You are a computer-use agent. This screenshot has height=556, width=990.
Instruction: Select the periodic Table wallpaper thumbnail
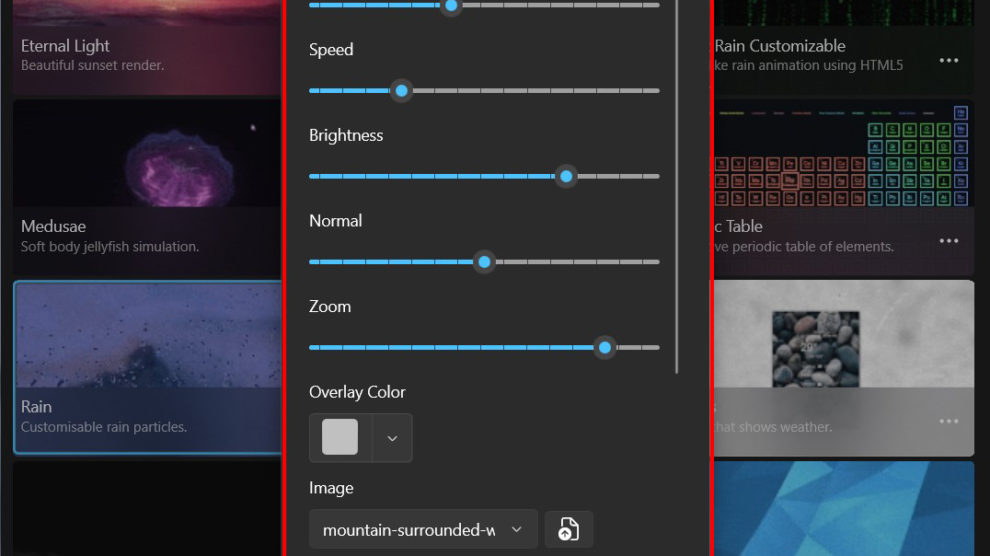pyautogui.click(x=844, y=153)
